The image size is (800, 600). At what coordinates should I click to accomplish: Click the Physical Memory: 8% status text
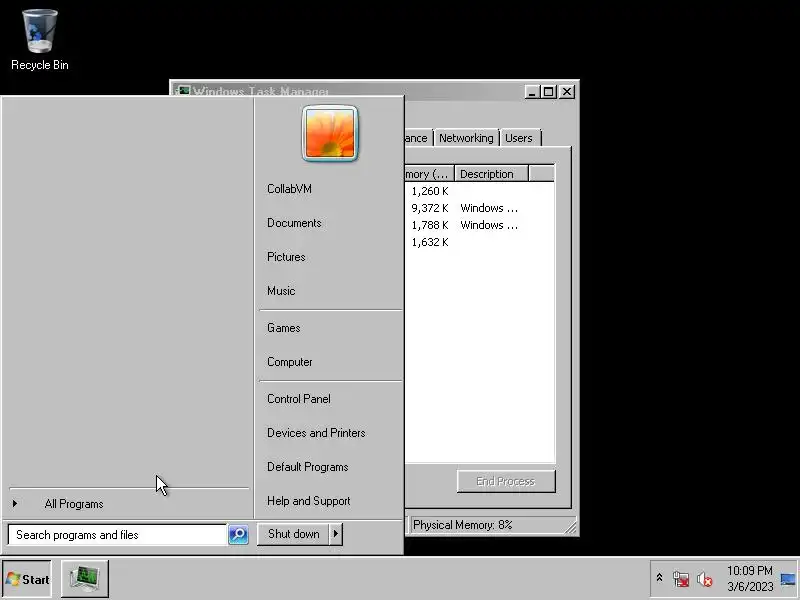click(462, 525)
